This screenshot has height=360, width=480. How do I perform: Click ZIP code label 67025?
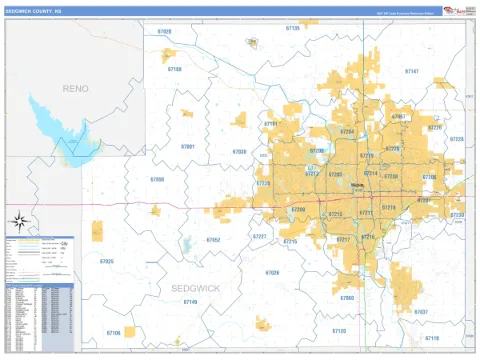tap(107, 261)
